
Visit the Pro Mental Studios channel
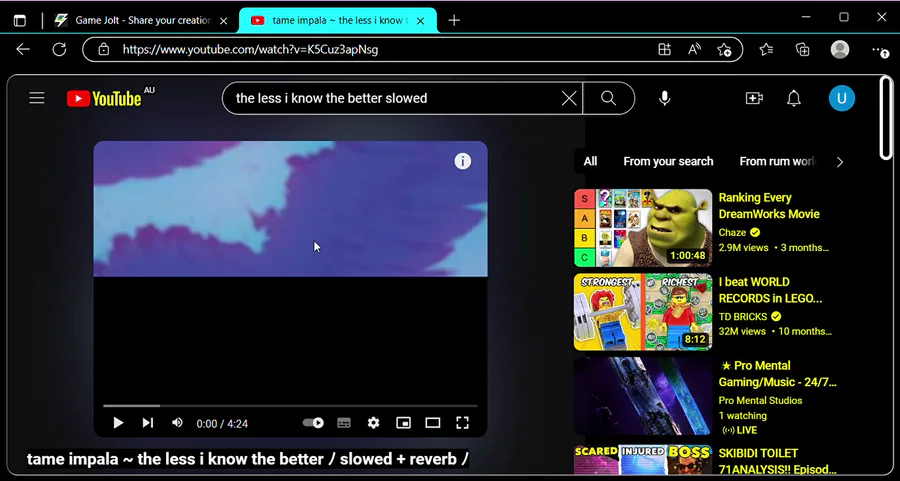coord(761,401)
